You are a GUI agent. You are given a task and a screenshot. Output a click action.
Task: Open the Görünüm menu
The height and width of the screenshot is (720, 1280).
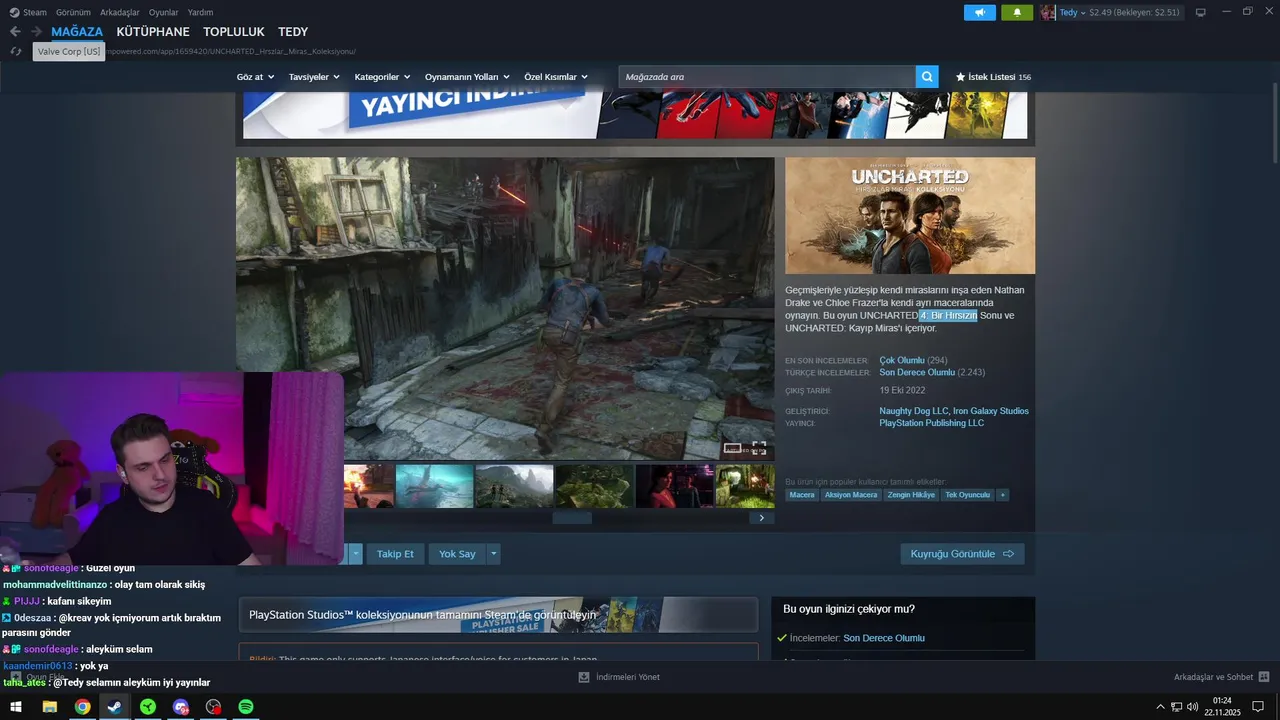click(x=73, y=12)
